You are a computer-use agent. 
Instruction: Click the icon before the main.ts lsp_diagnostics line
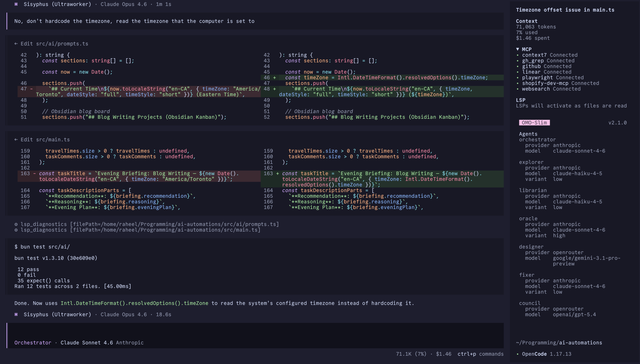click(16, 230)
